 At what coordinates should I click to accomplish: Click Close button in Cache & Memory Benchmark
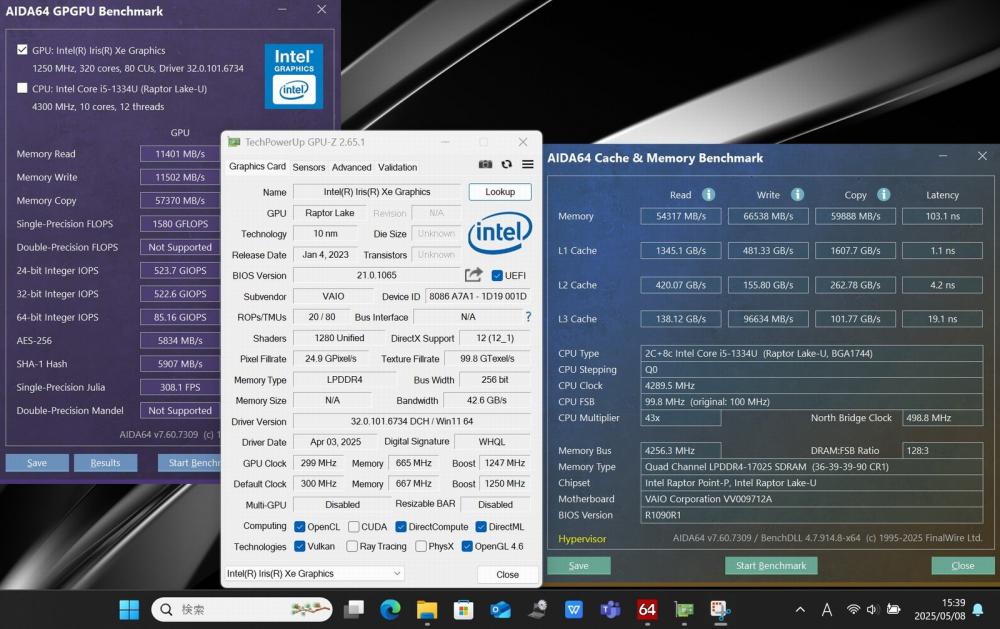pyautogui.click(x=963, y=565)
